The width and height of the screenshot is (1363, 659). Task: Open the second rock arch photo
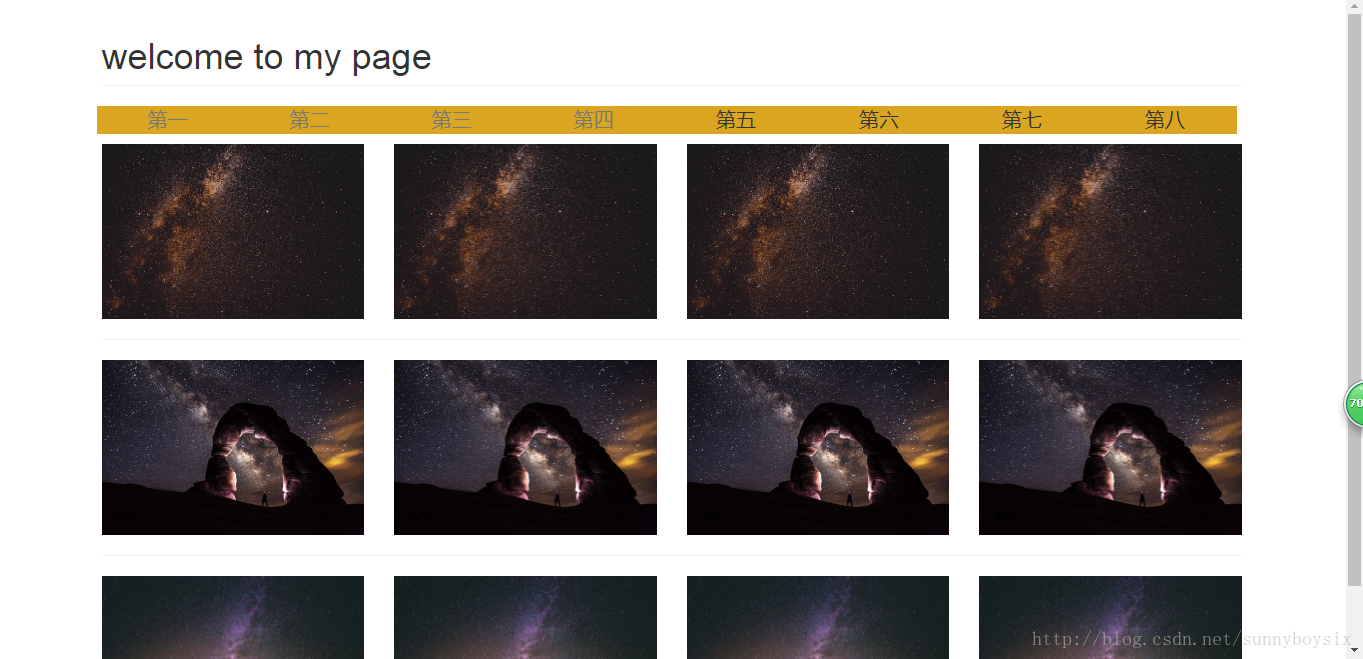525,447
